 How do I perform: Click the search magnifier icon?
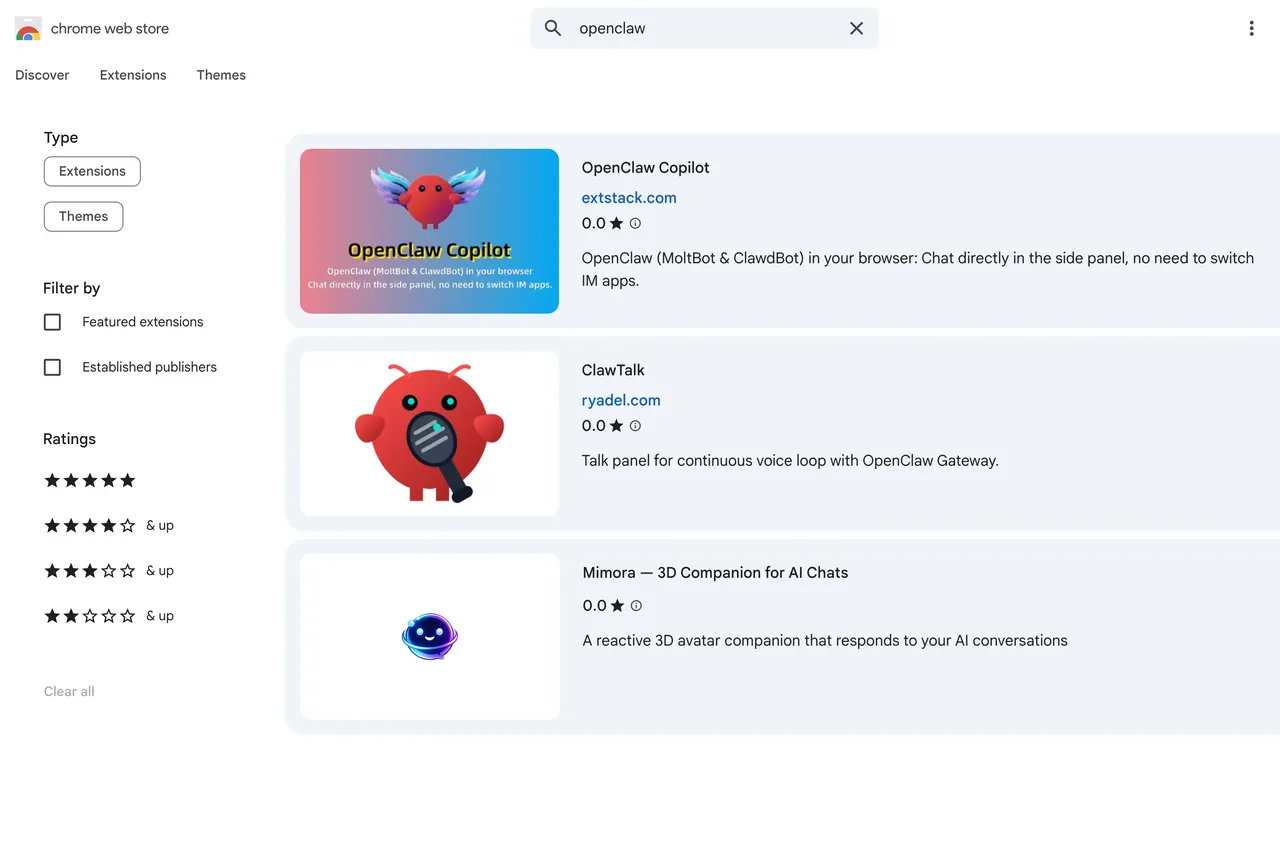point(553,28)
